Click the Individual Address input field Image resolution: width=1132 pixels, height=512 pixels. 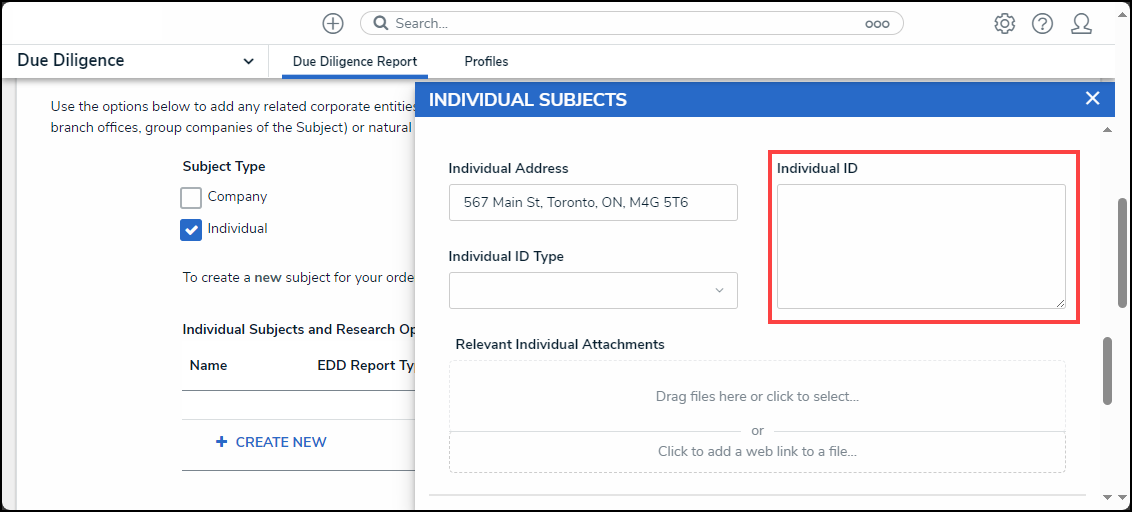tap(593, 202)
